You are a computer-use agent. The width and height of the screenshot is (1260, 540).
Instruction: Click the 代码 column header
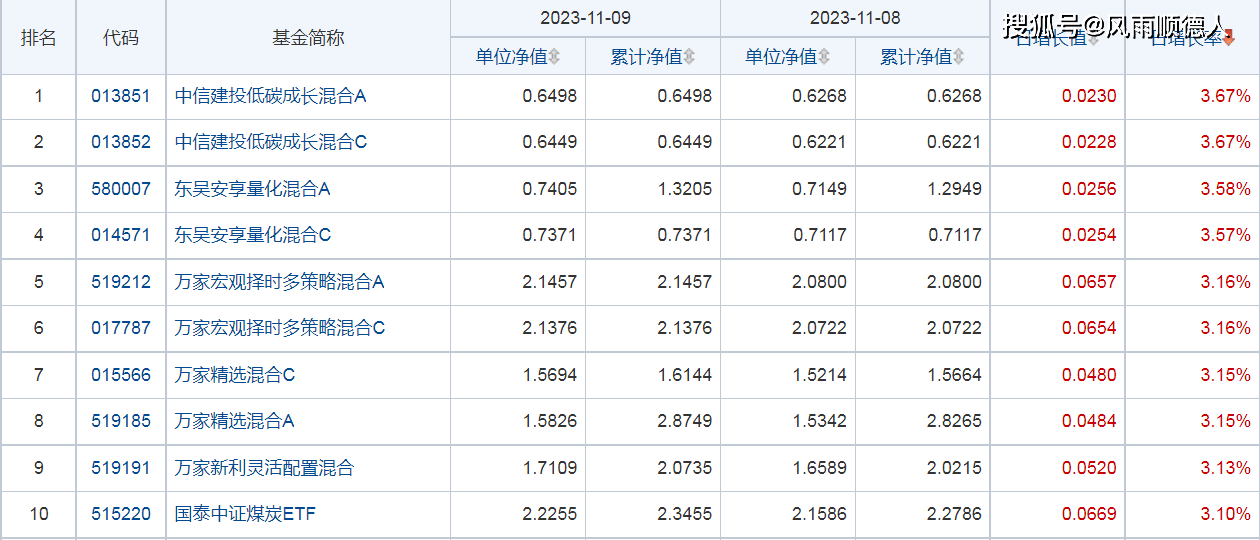tap(120, 38)
